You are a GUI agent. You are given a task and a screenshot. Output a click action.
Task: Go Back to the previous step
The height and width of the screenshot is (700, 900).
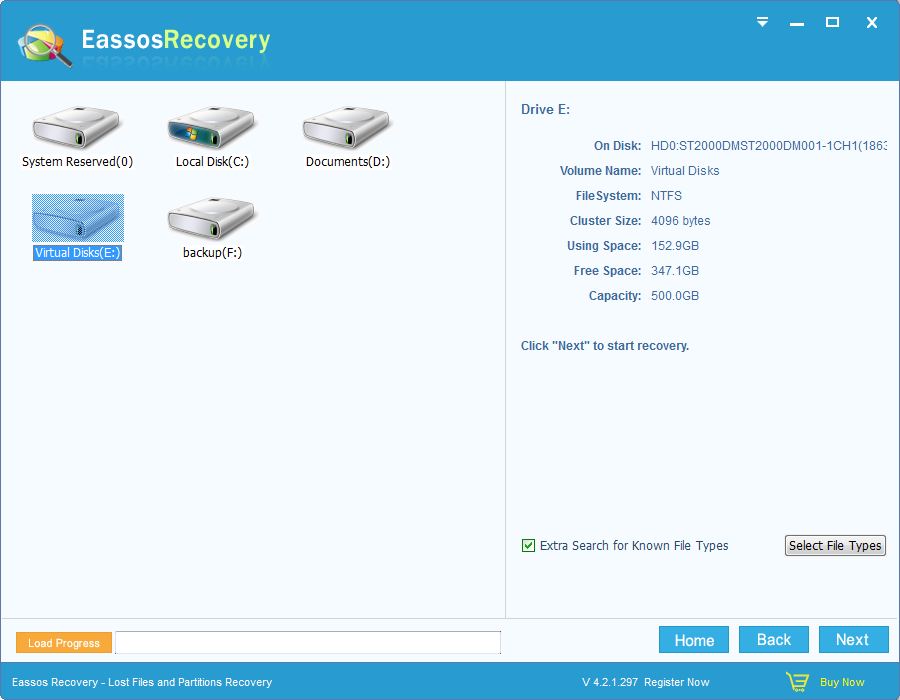[x=774, y=640]
